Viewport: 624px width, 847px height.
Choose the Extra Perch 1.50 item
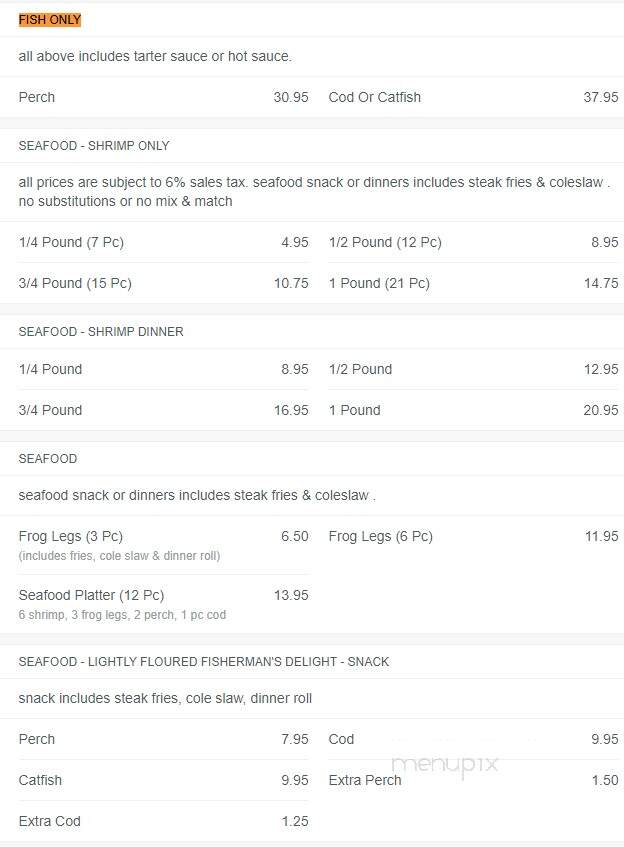[x=473, y=781]
